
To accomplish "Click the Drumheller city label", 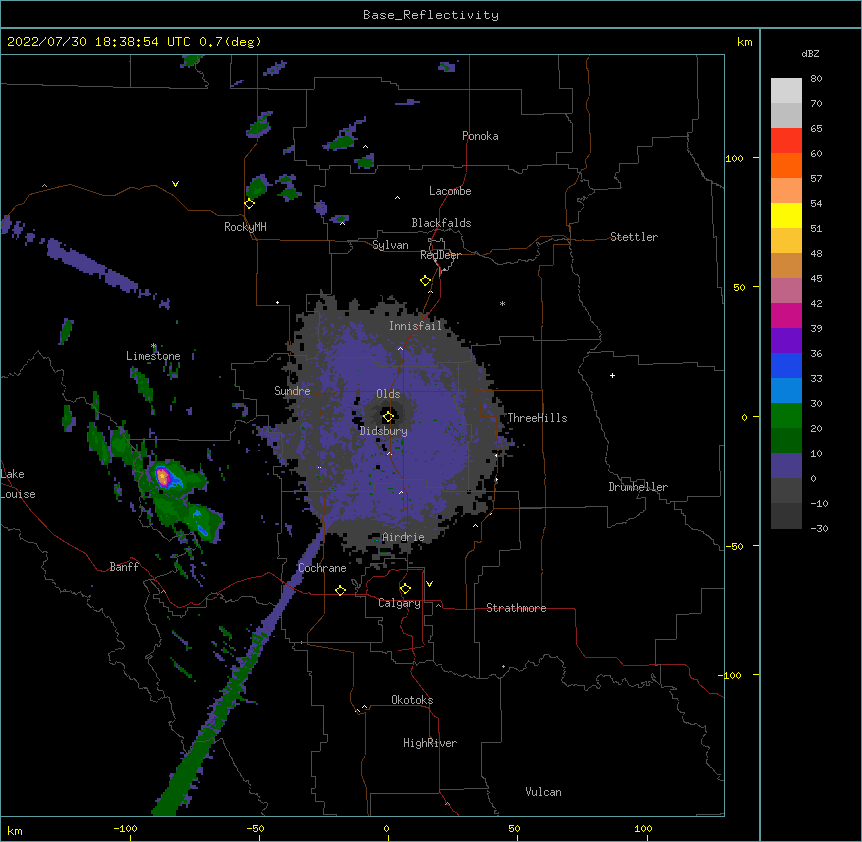I will click(x=638, y=487).
